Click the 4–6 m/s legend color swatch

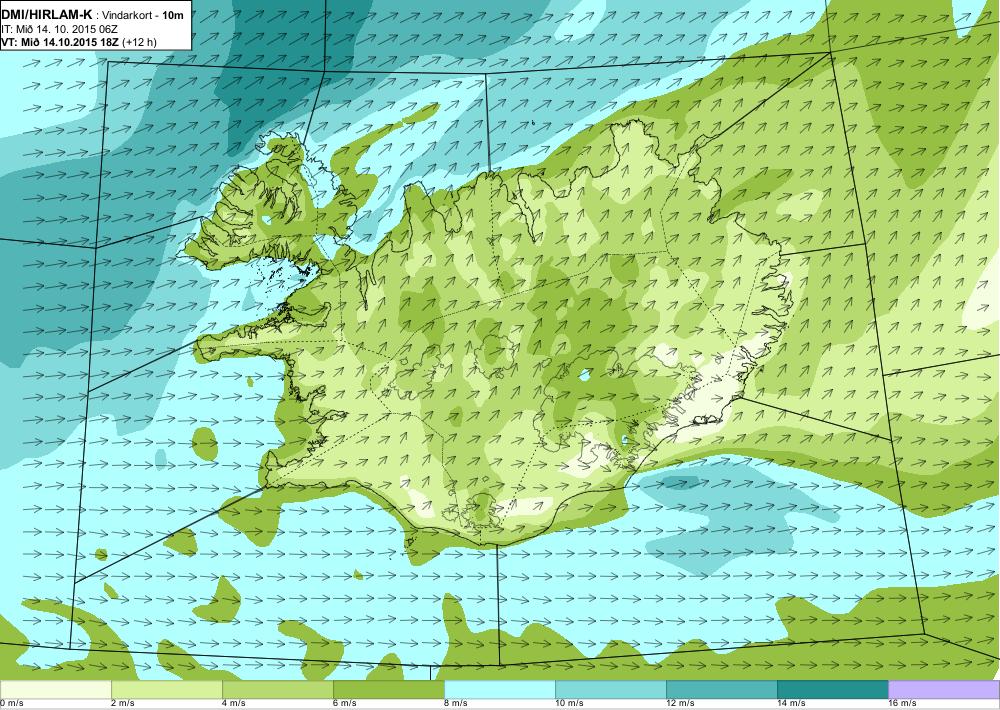click(277, 690)
